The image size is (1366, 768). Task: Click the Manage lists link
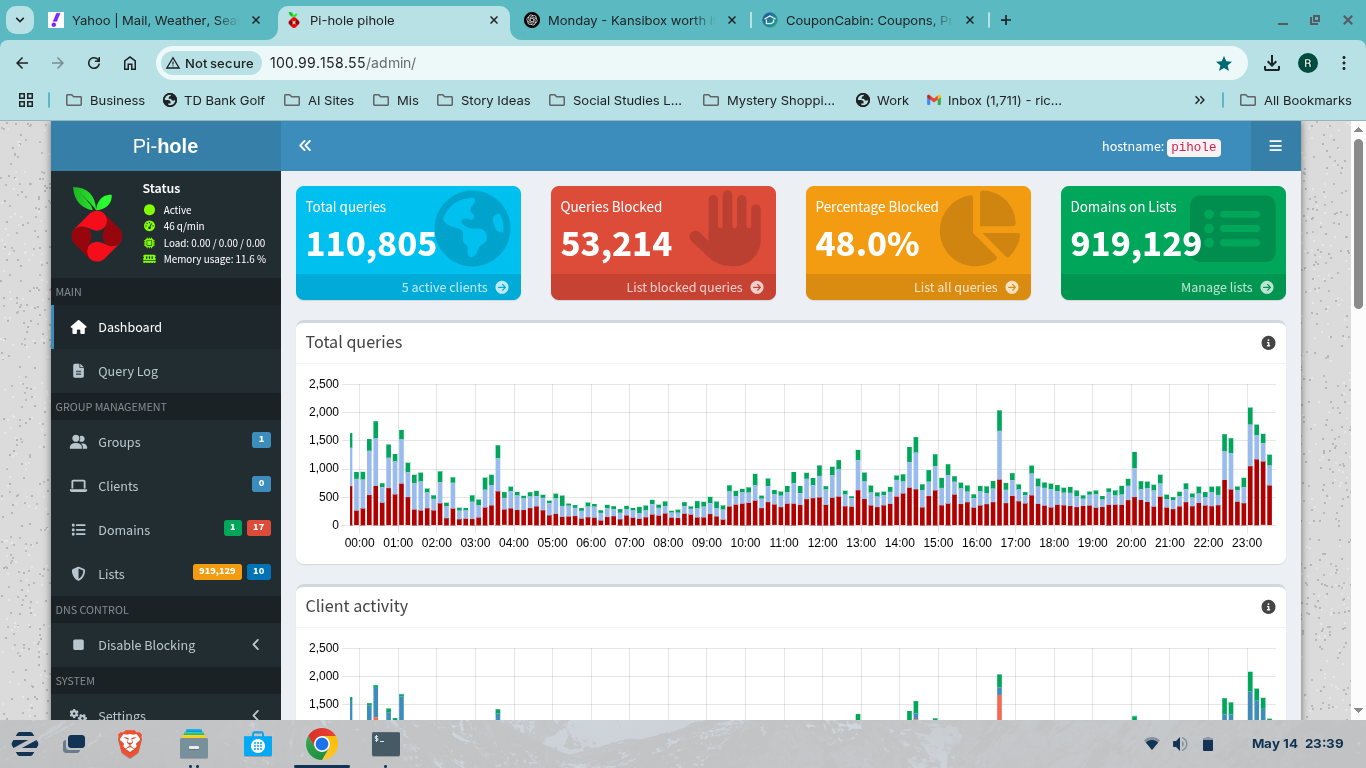1217,287
